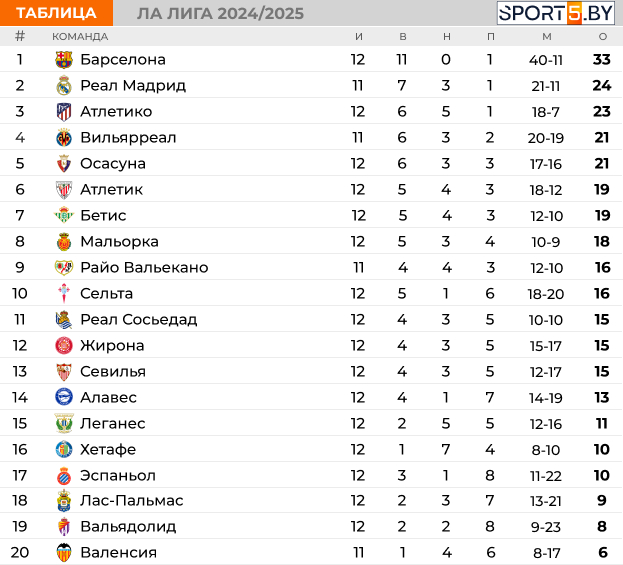Click the КОМАНДА column header
The width and height of the screenshot is (623, 565).
pyautogui.click(x=80, y=37)
